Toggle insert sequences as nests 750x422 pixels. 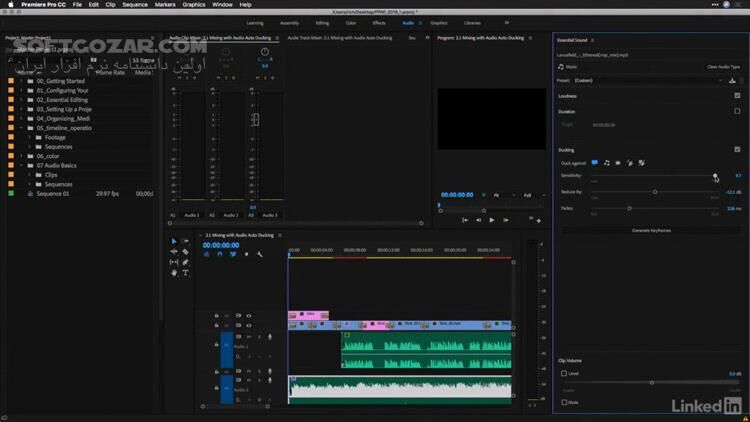pyautogui.click(x=207, y=255)
